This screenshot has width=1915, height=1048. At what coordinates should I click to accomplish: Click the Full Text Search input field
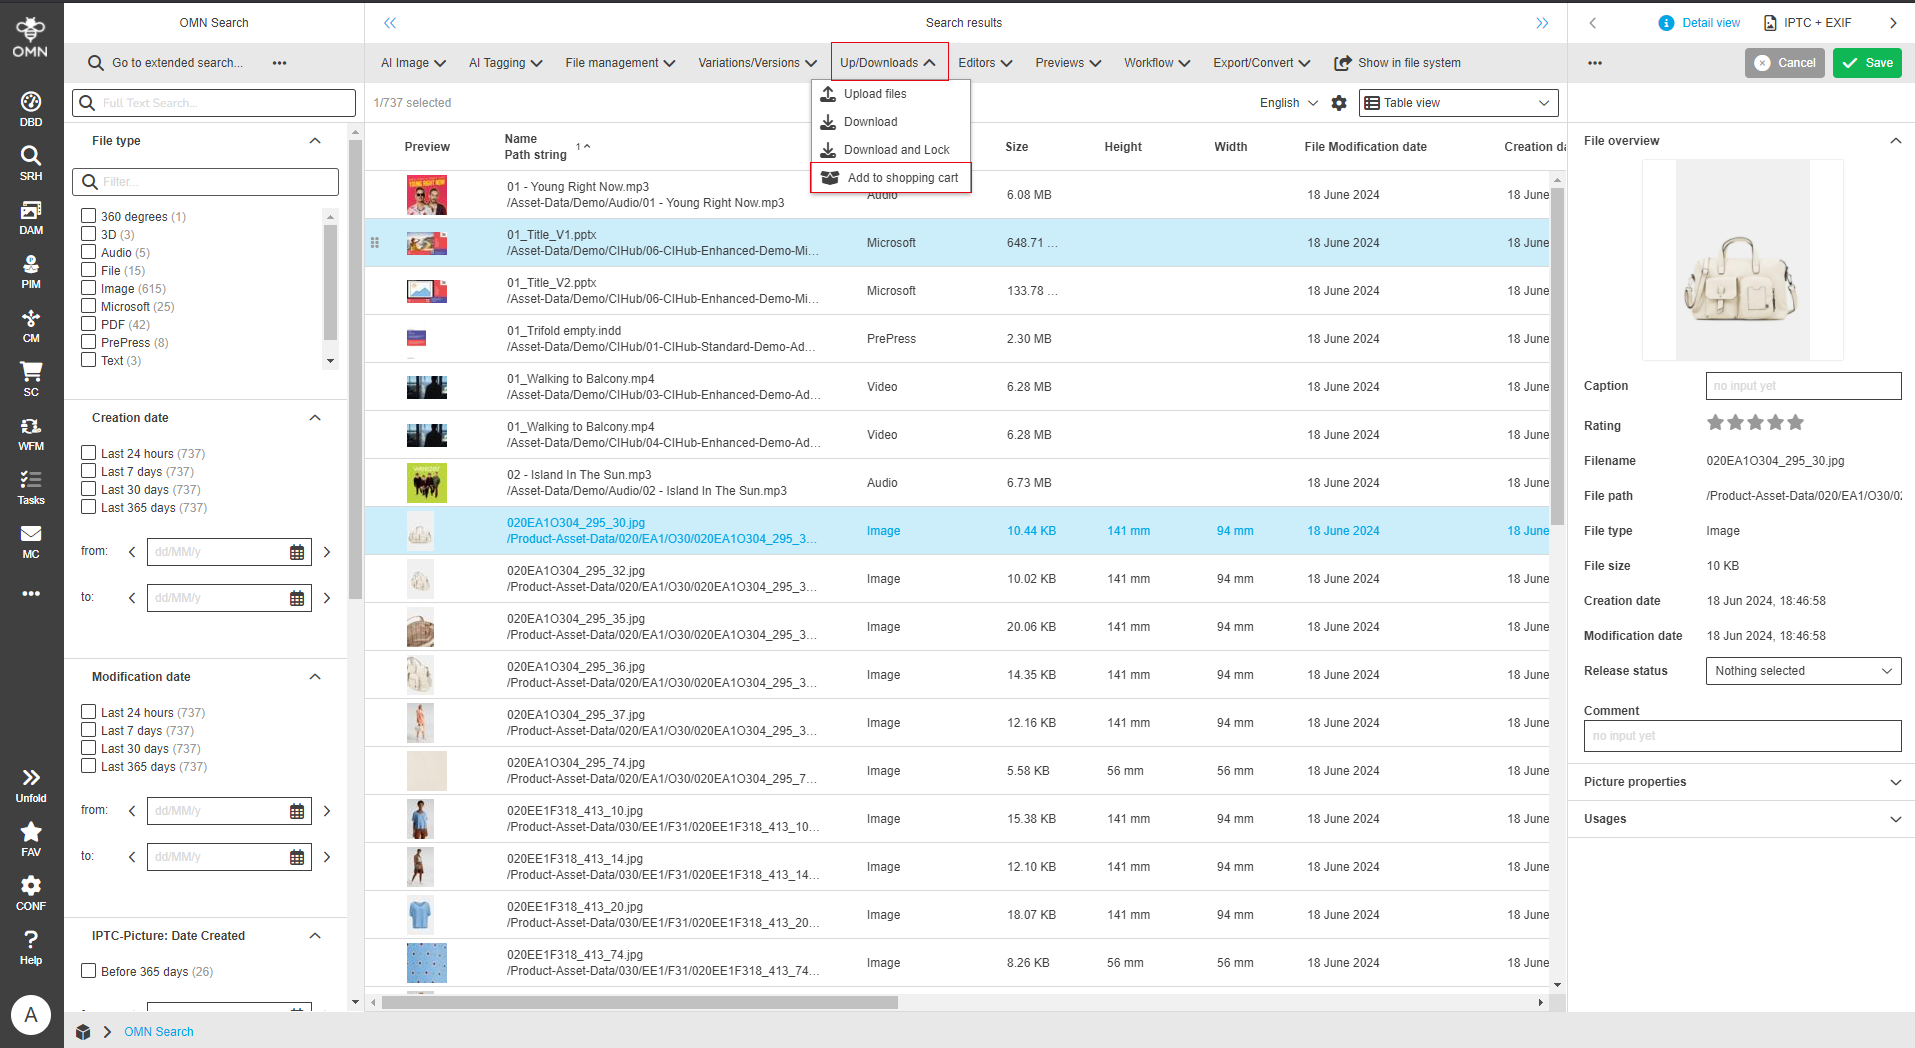click(213, 102)
